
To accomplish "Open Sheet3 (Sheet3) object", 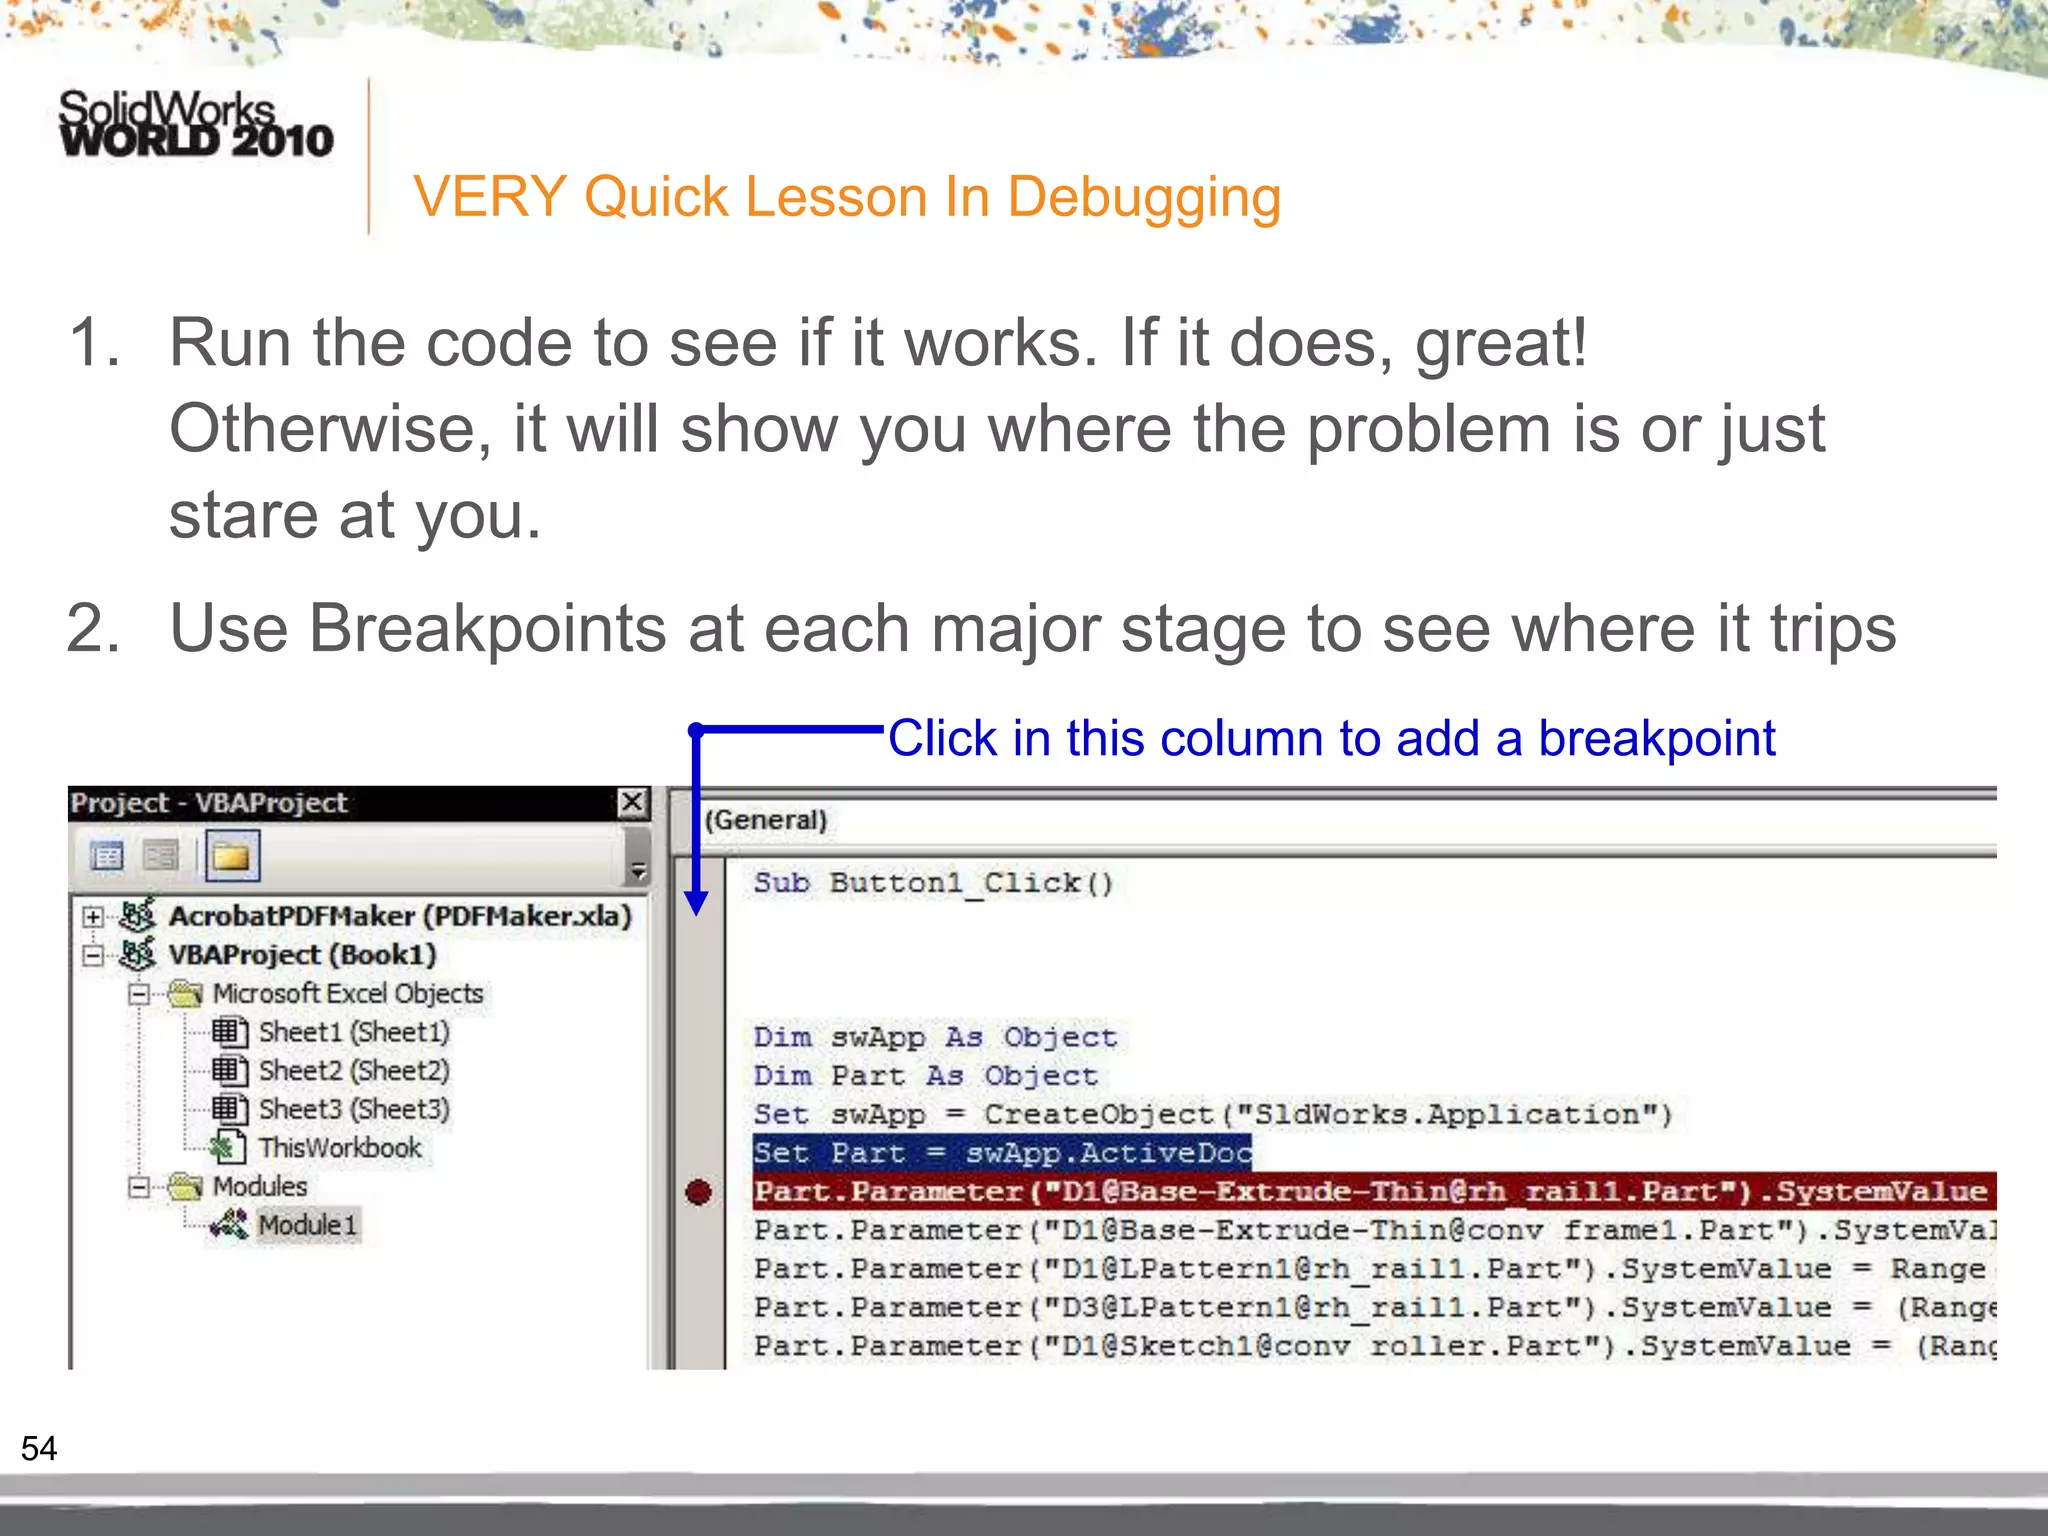I will coord(353,1110).
